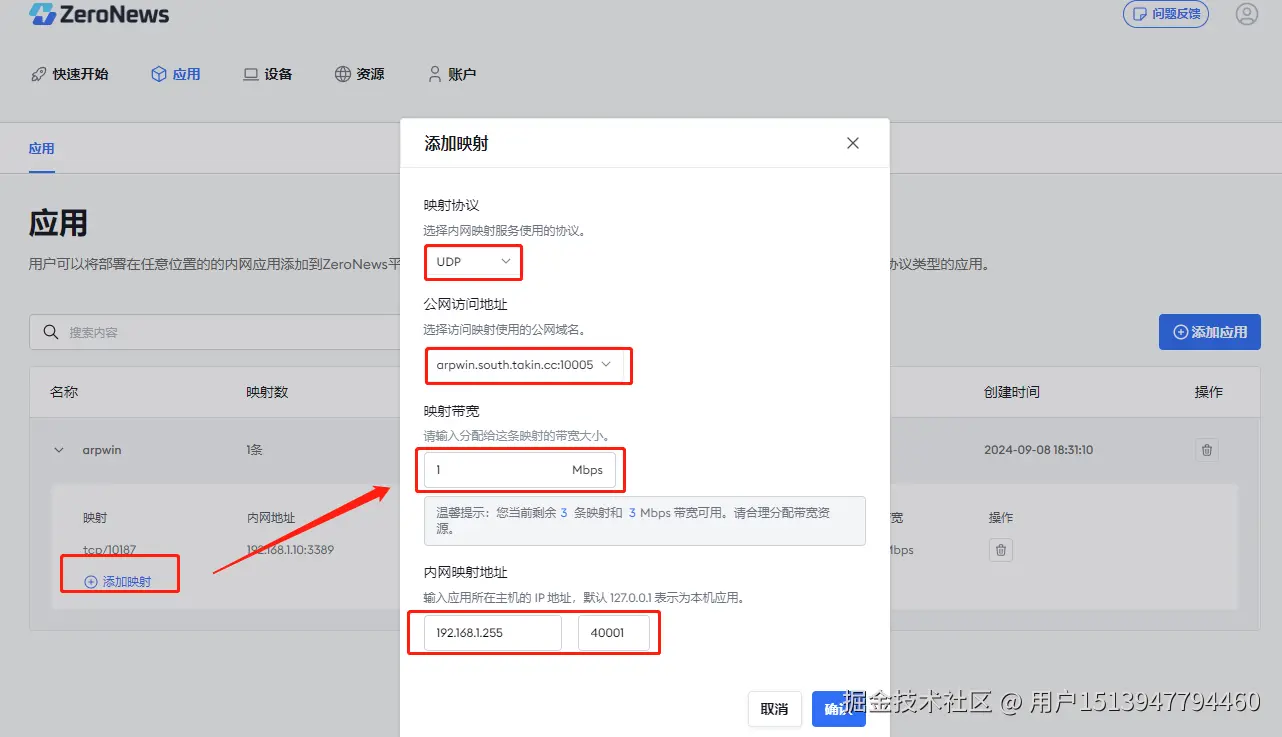This screenshot has width=1282, height=737.
Task: Click the IP field 192.168.1.255
Action: tap(493, 633)
